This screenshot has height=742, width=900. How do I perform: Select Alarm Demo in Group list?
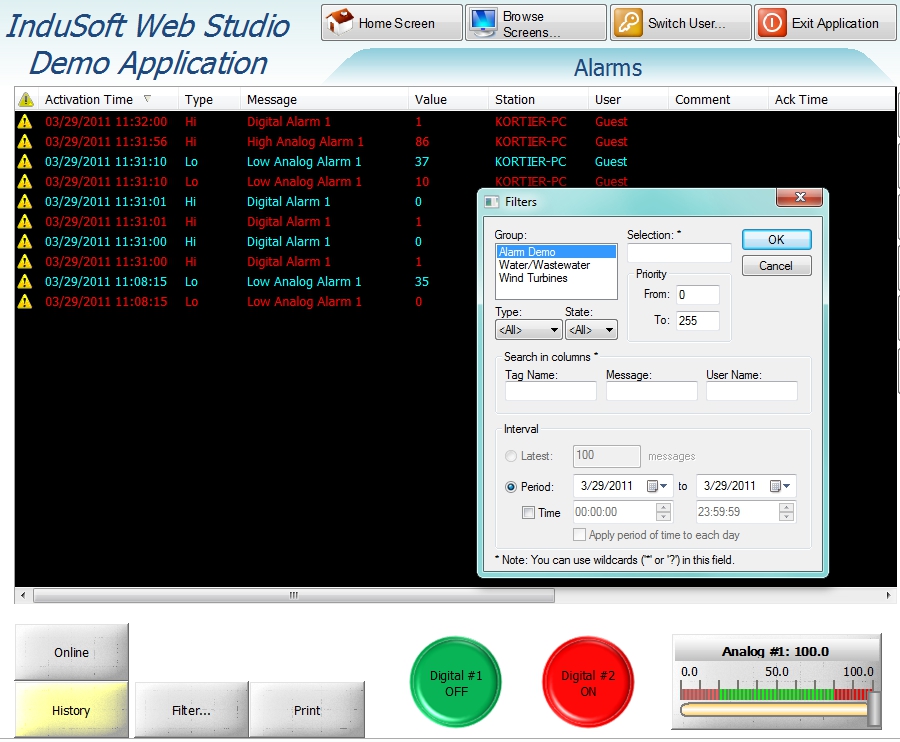point(556,252)
